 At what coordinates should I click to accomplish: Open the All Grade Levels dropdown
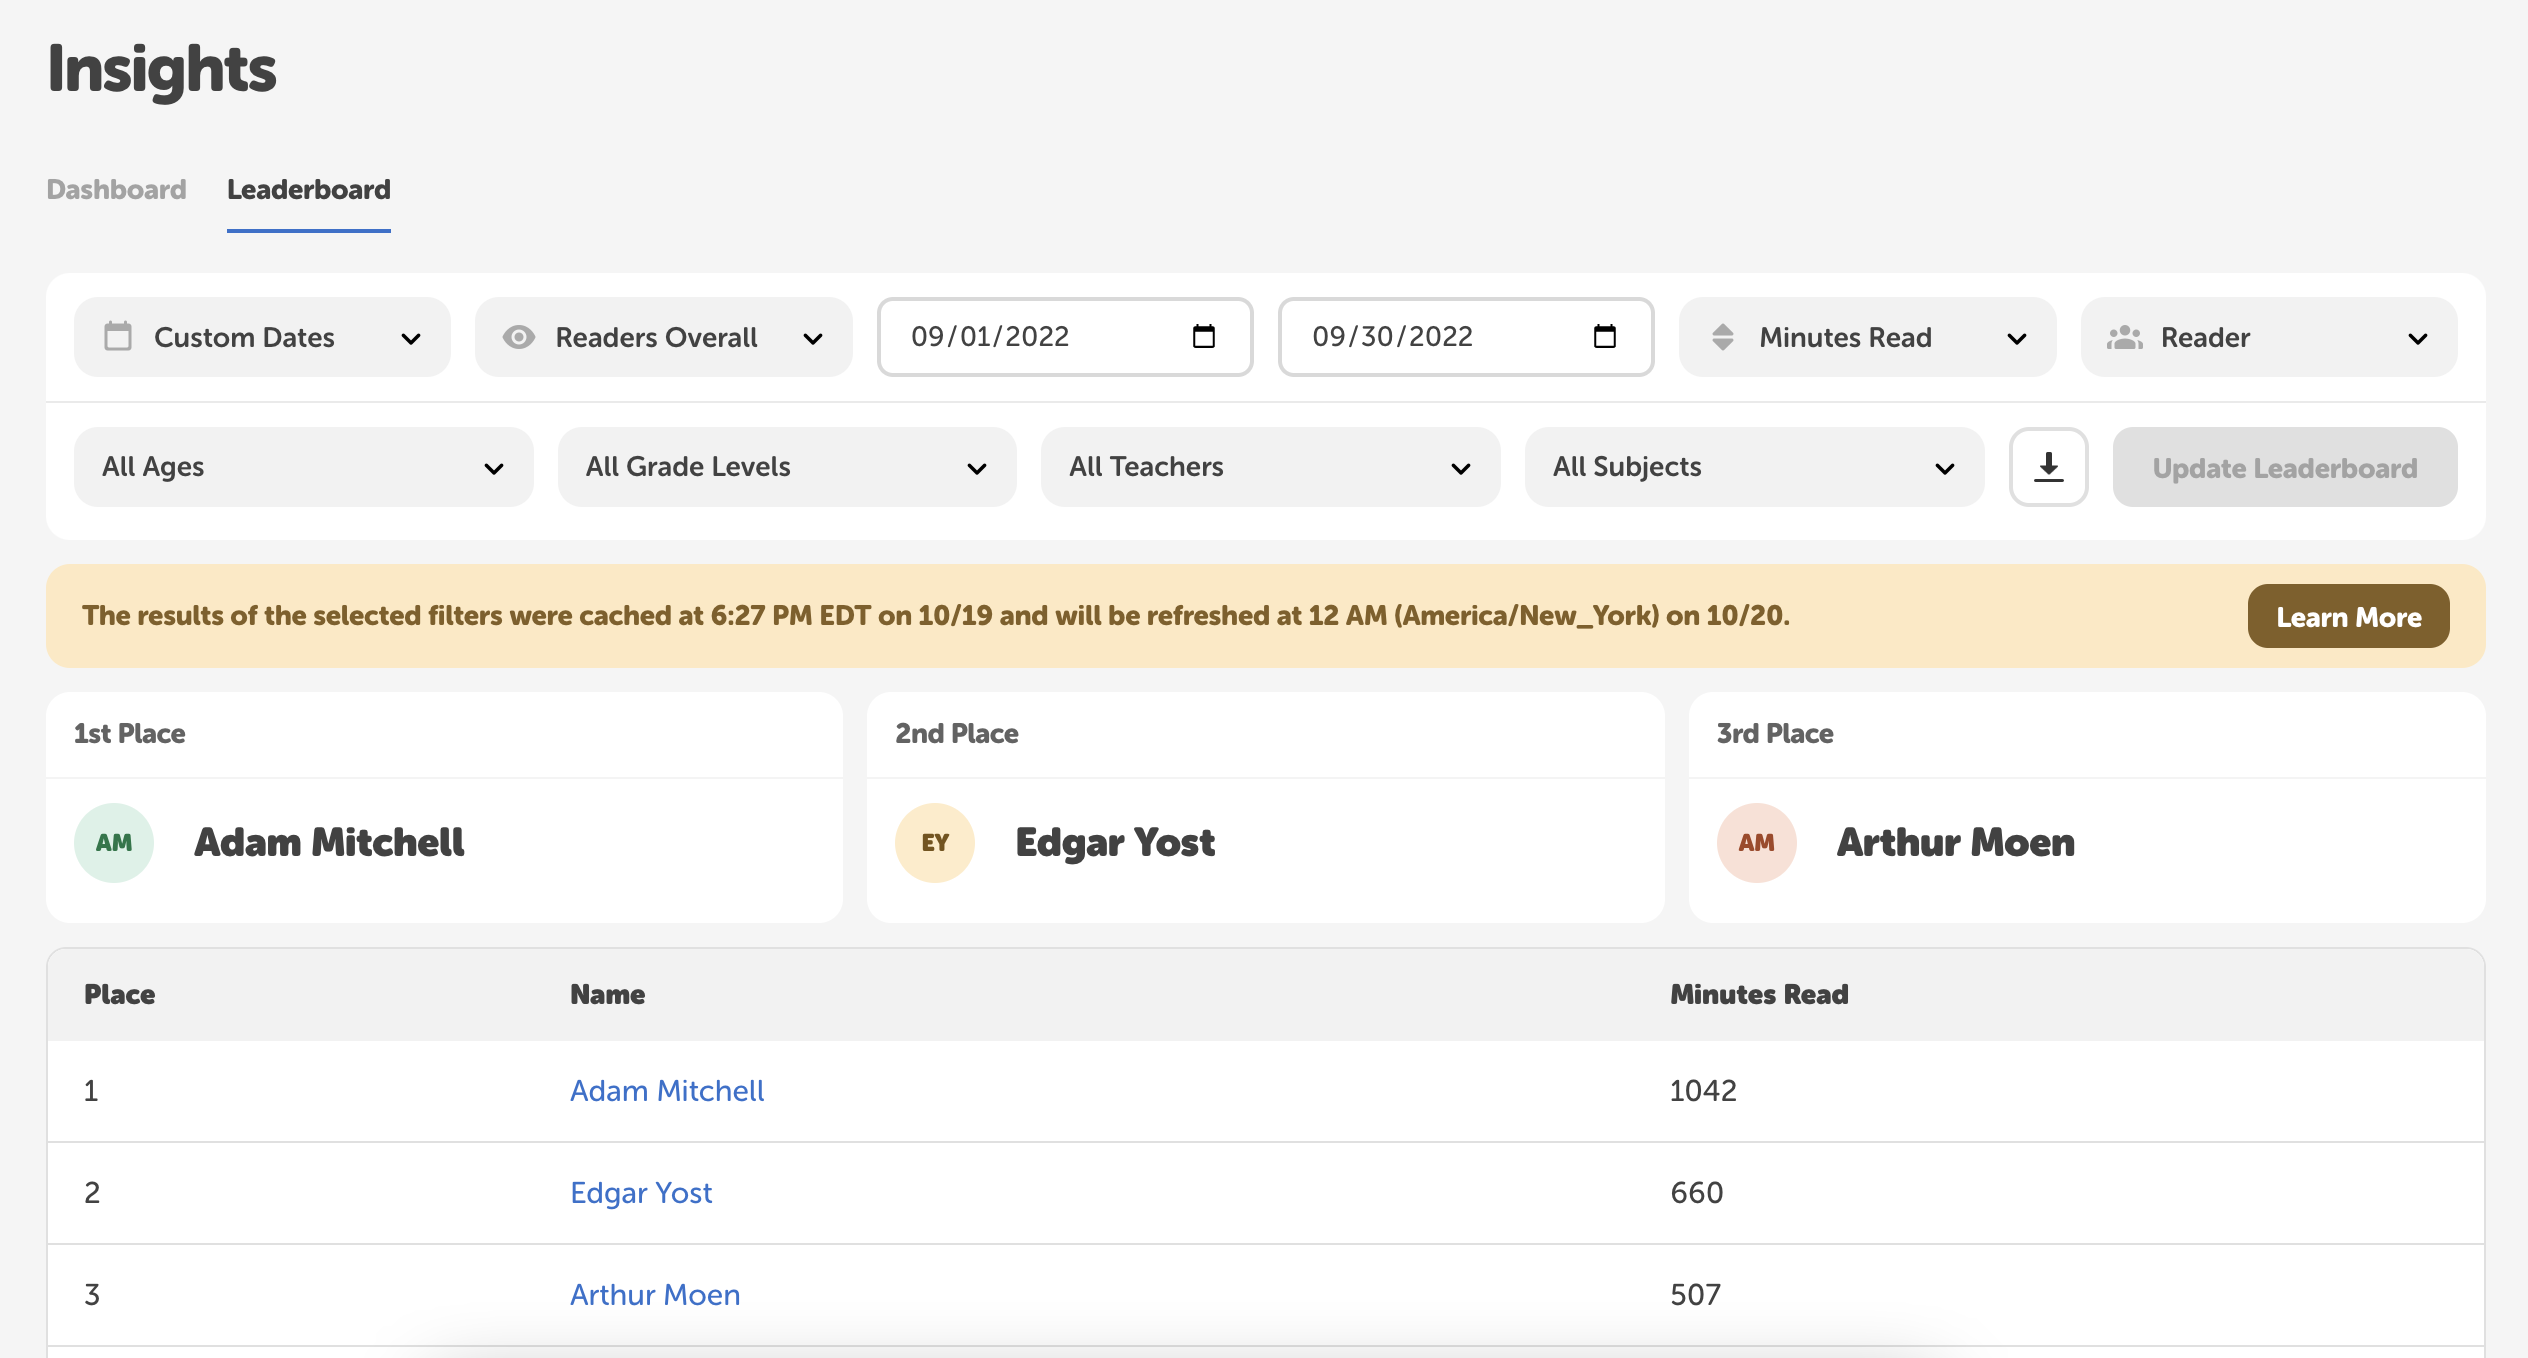(786, 466)
